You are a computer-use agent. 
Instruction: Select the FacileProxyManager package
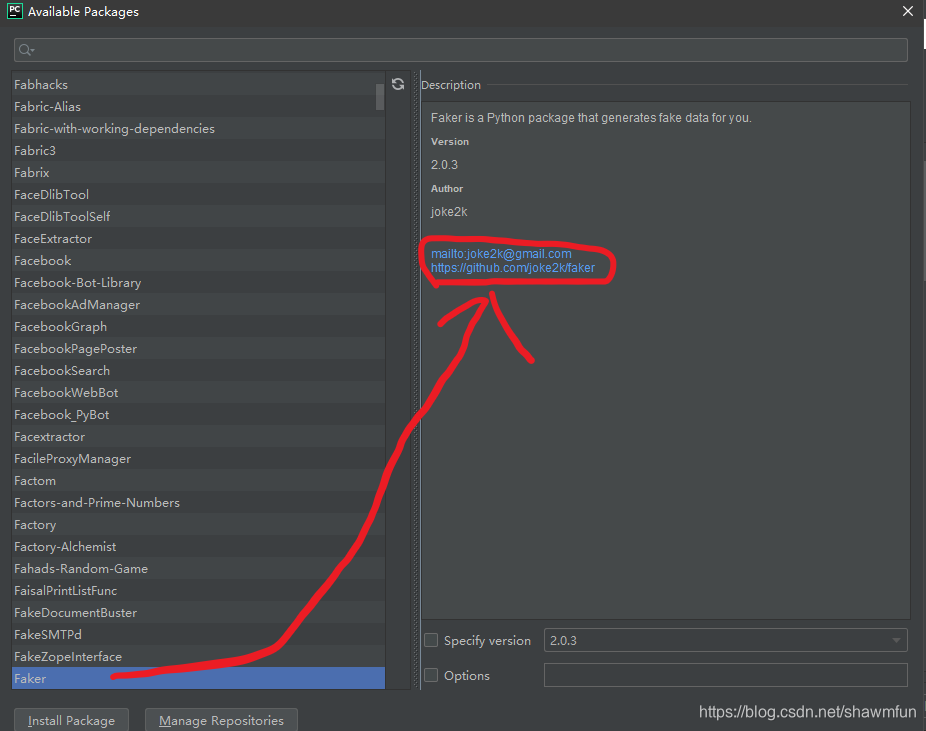click(x=198, y=459)
